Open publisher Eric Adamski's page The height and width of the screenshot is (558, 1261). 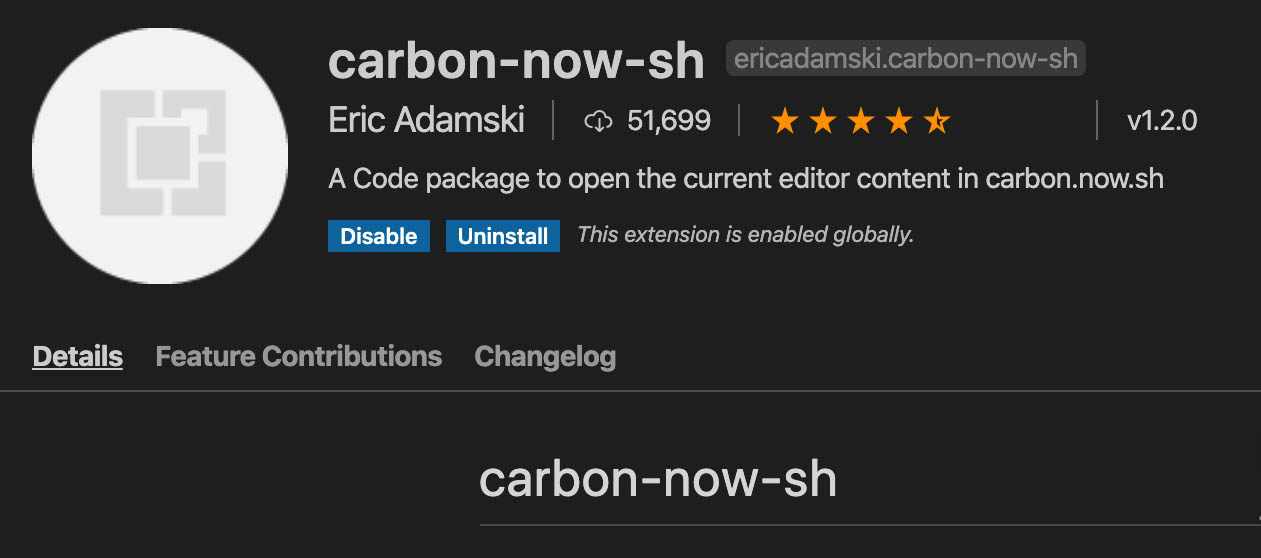coord(426,121)
